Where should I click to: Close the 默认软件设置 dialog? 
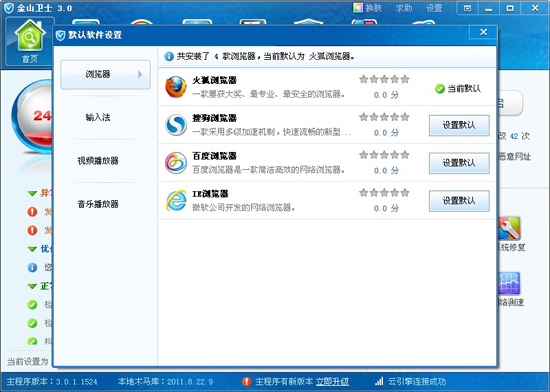483,32
